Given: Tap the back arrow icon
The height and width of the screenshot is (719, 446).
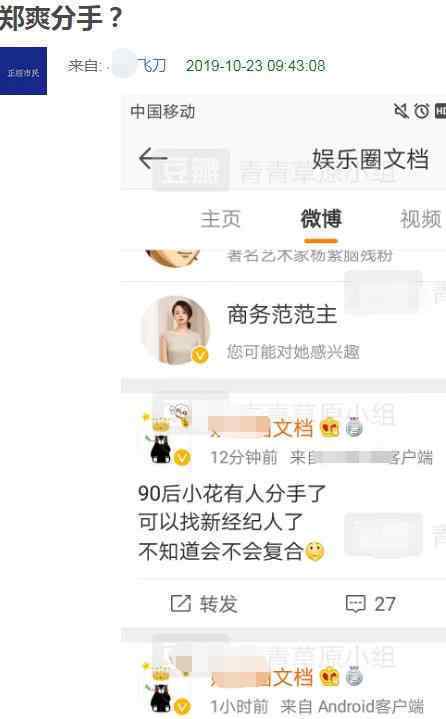Looking at the screenshot, I should 153,159.
